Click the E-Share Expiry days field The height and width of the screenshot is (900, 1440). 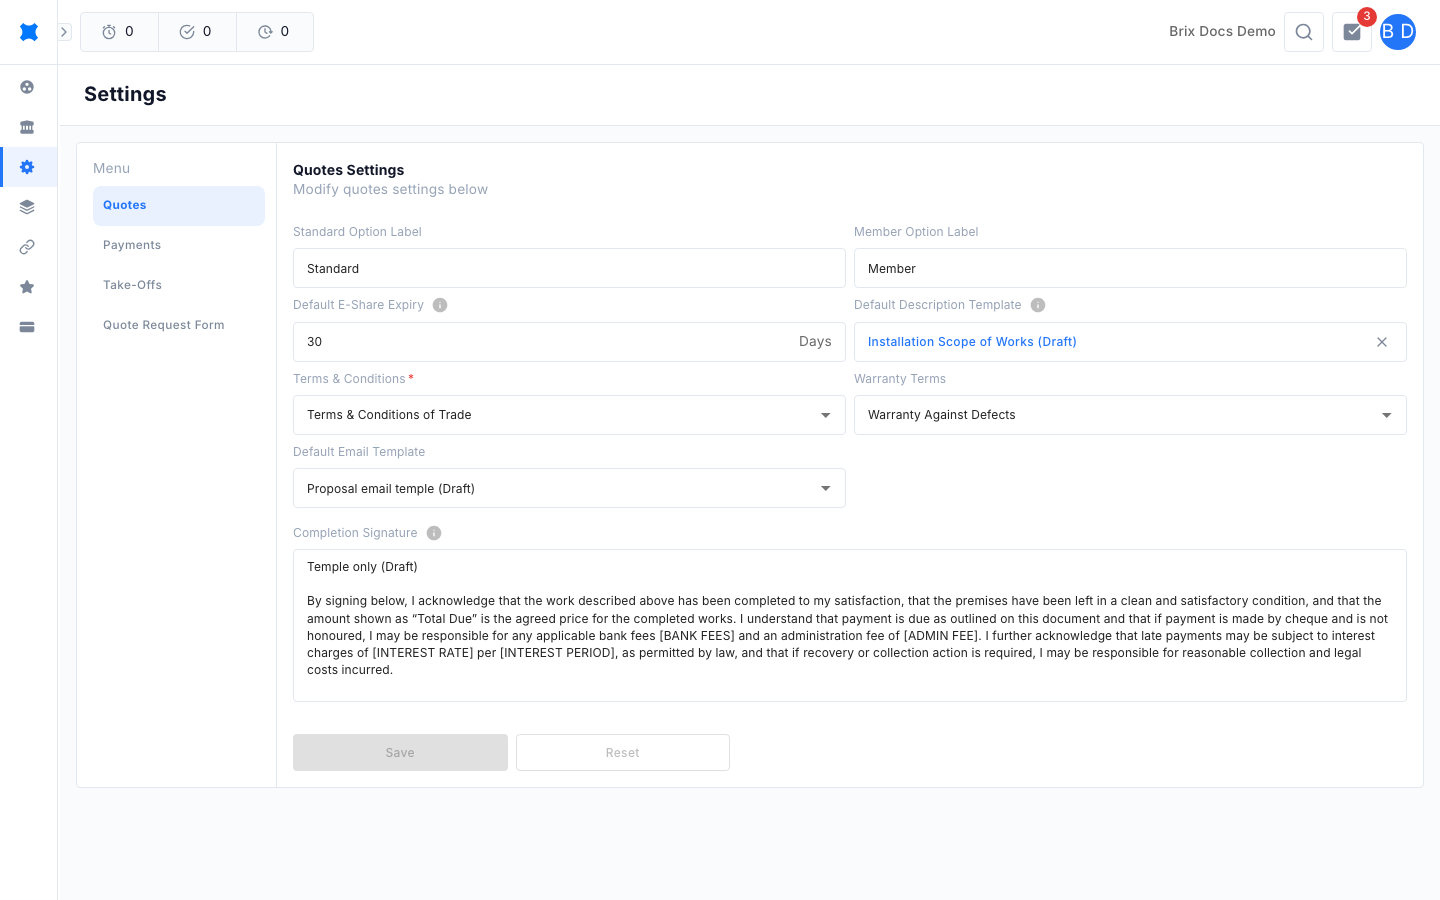tap(569, 342)
